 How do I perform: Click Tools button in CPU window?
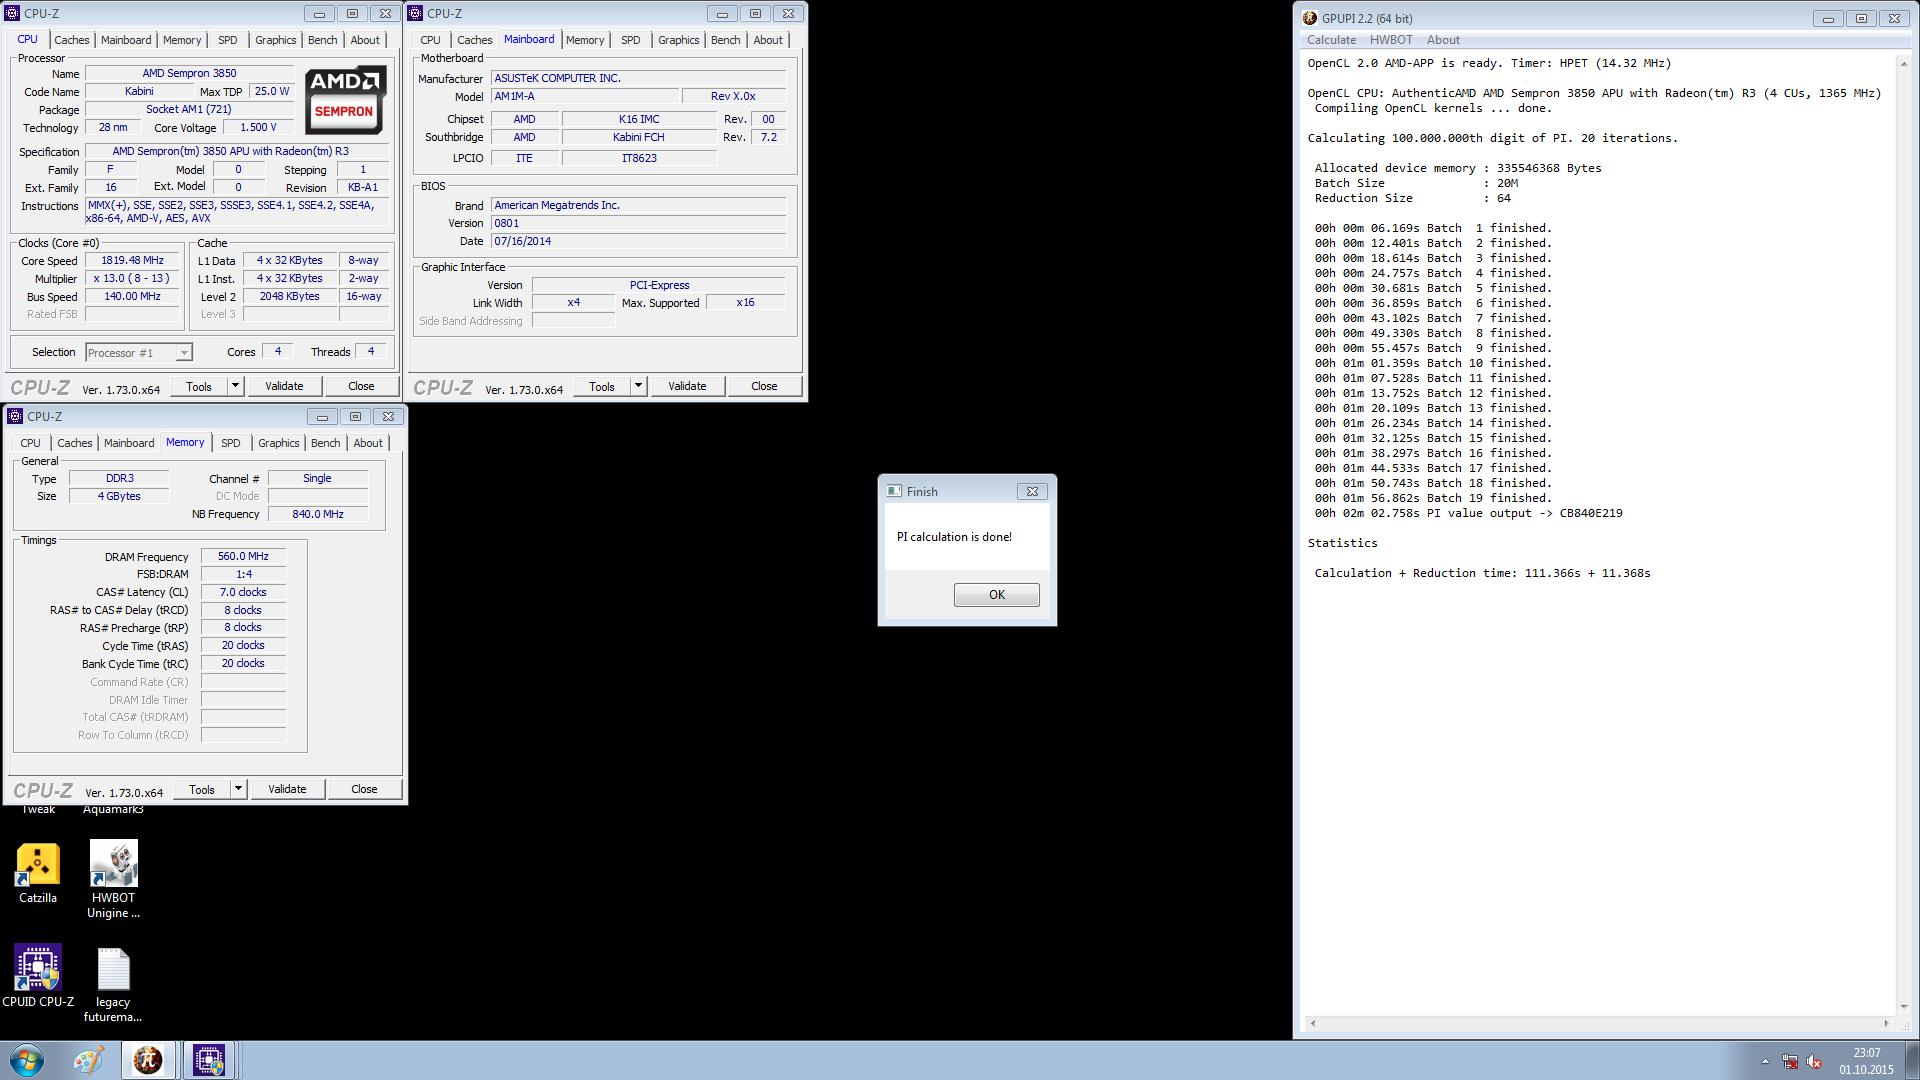click(x=198, y=386)
